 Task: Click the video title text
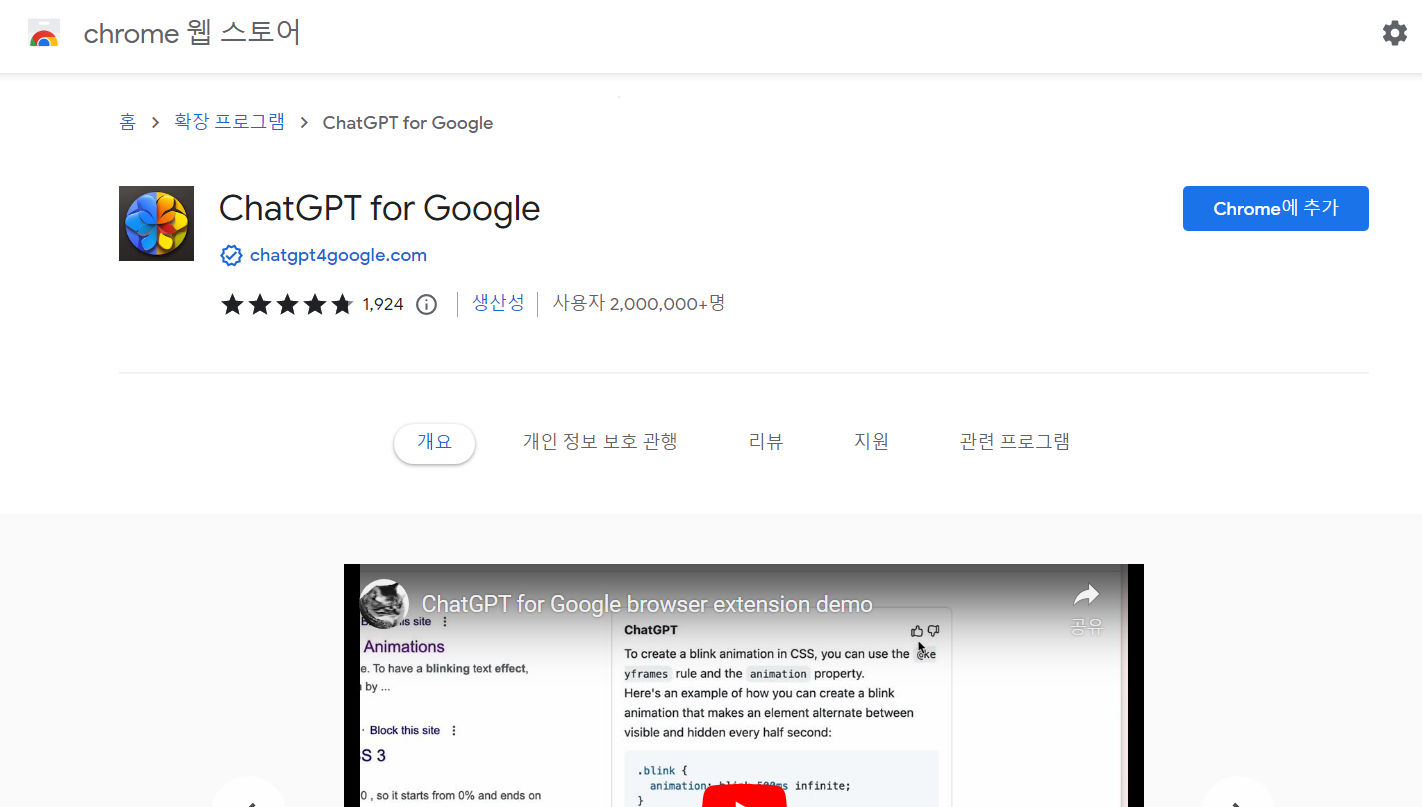tap(647, 604)
